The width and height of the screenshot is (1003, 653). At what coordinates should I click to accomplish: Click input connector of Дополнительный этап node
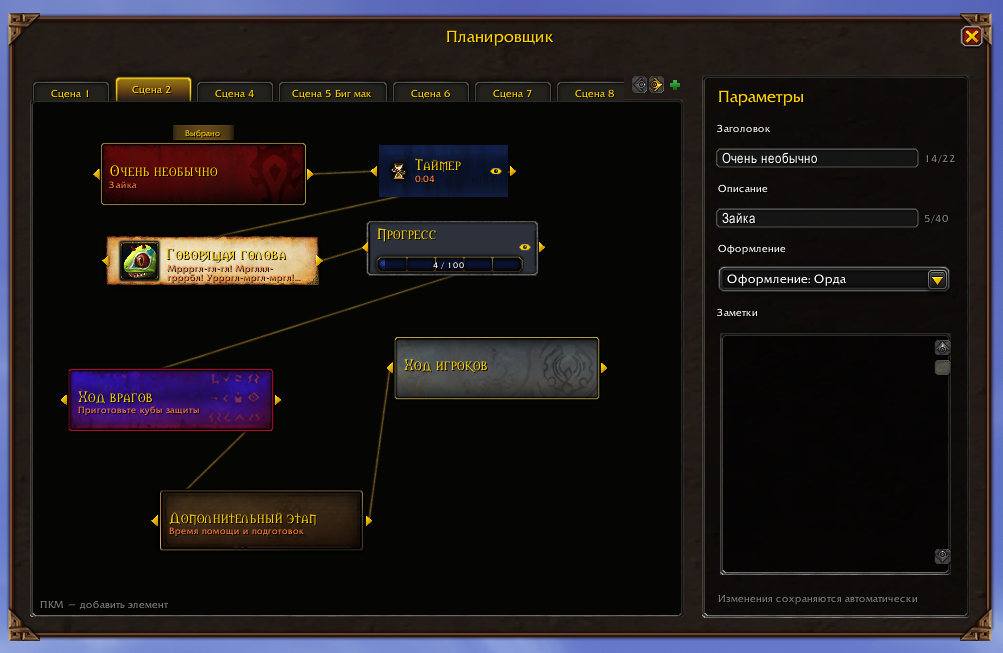tap(155, 521)
